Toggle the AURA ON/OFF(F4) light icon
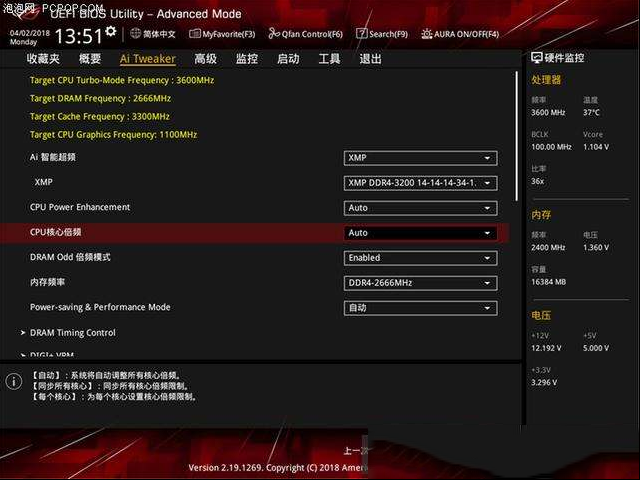This screenshot has height=480, width=640. point(427,34)
